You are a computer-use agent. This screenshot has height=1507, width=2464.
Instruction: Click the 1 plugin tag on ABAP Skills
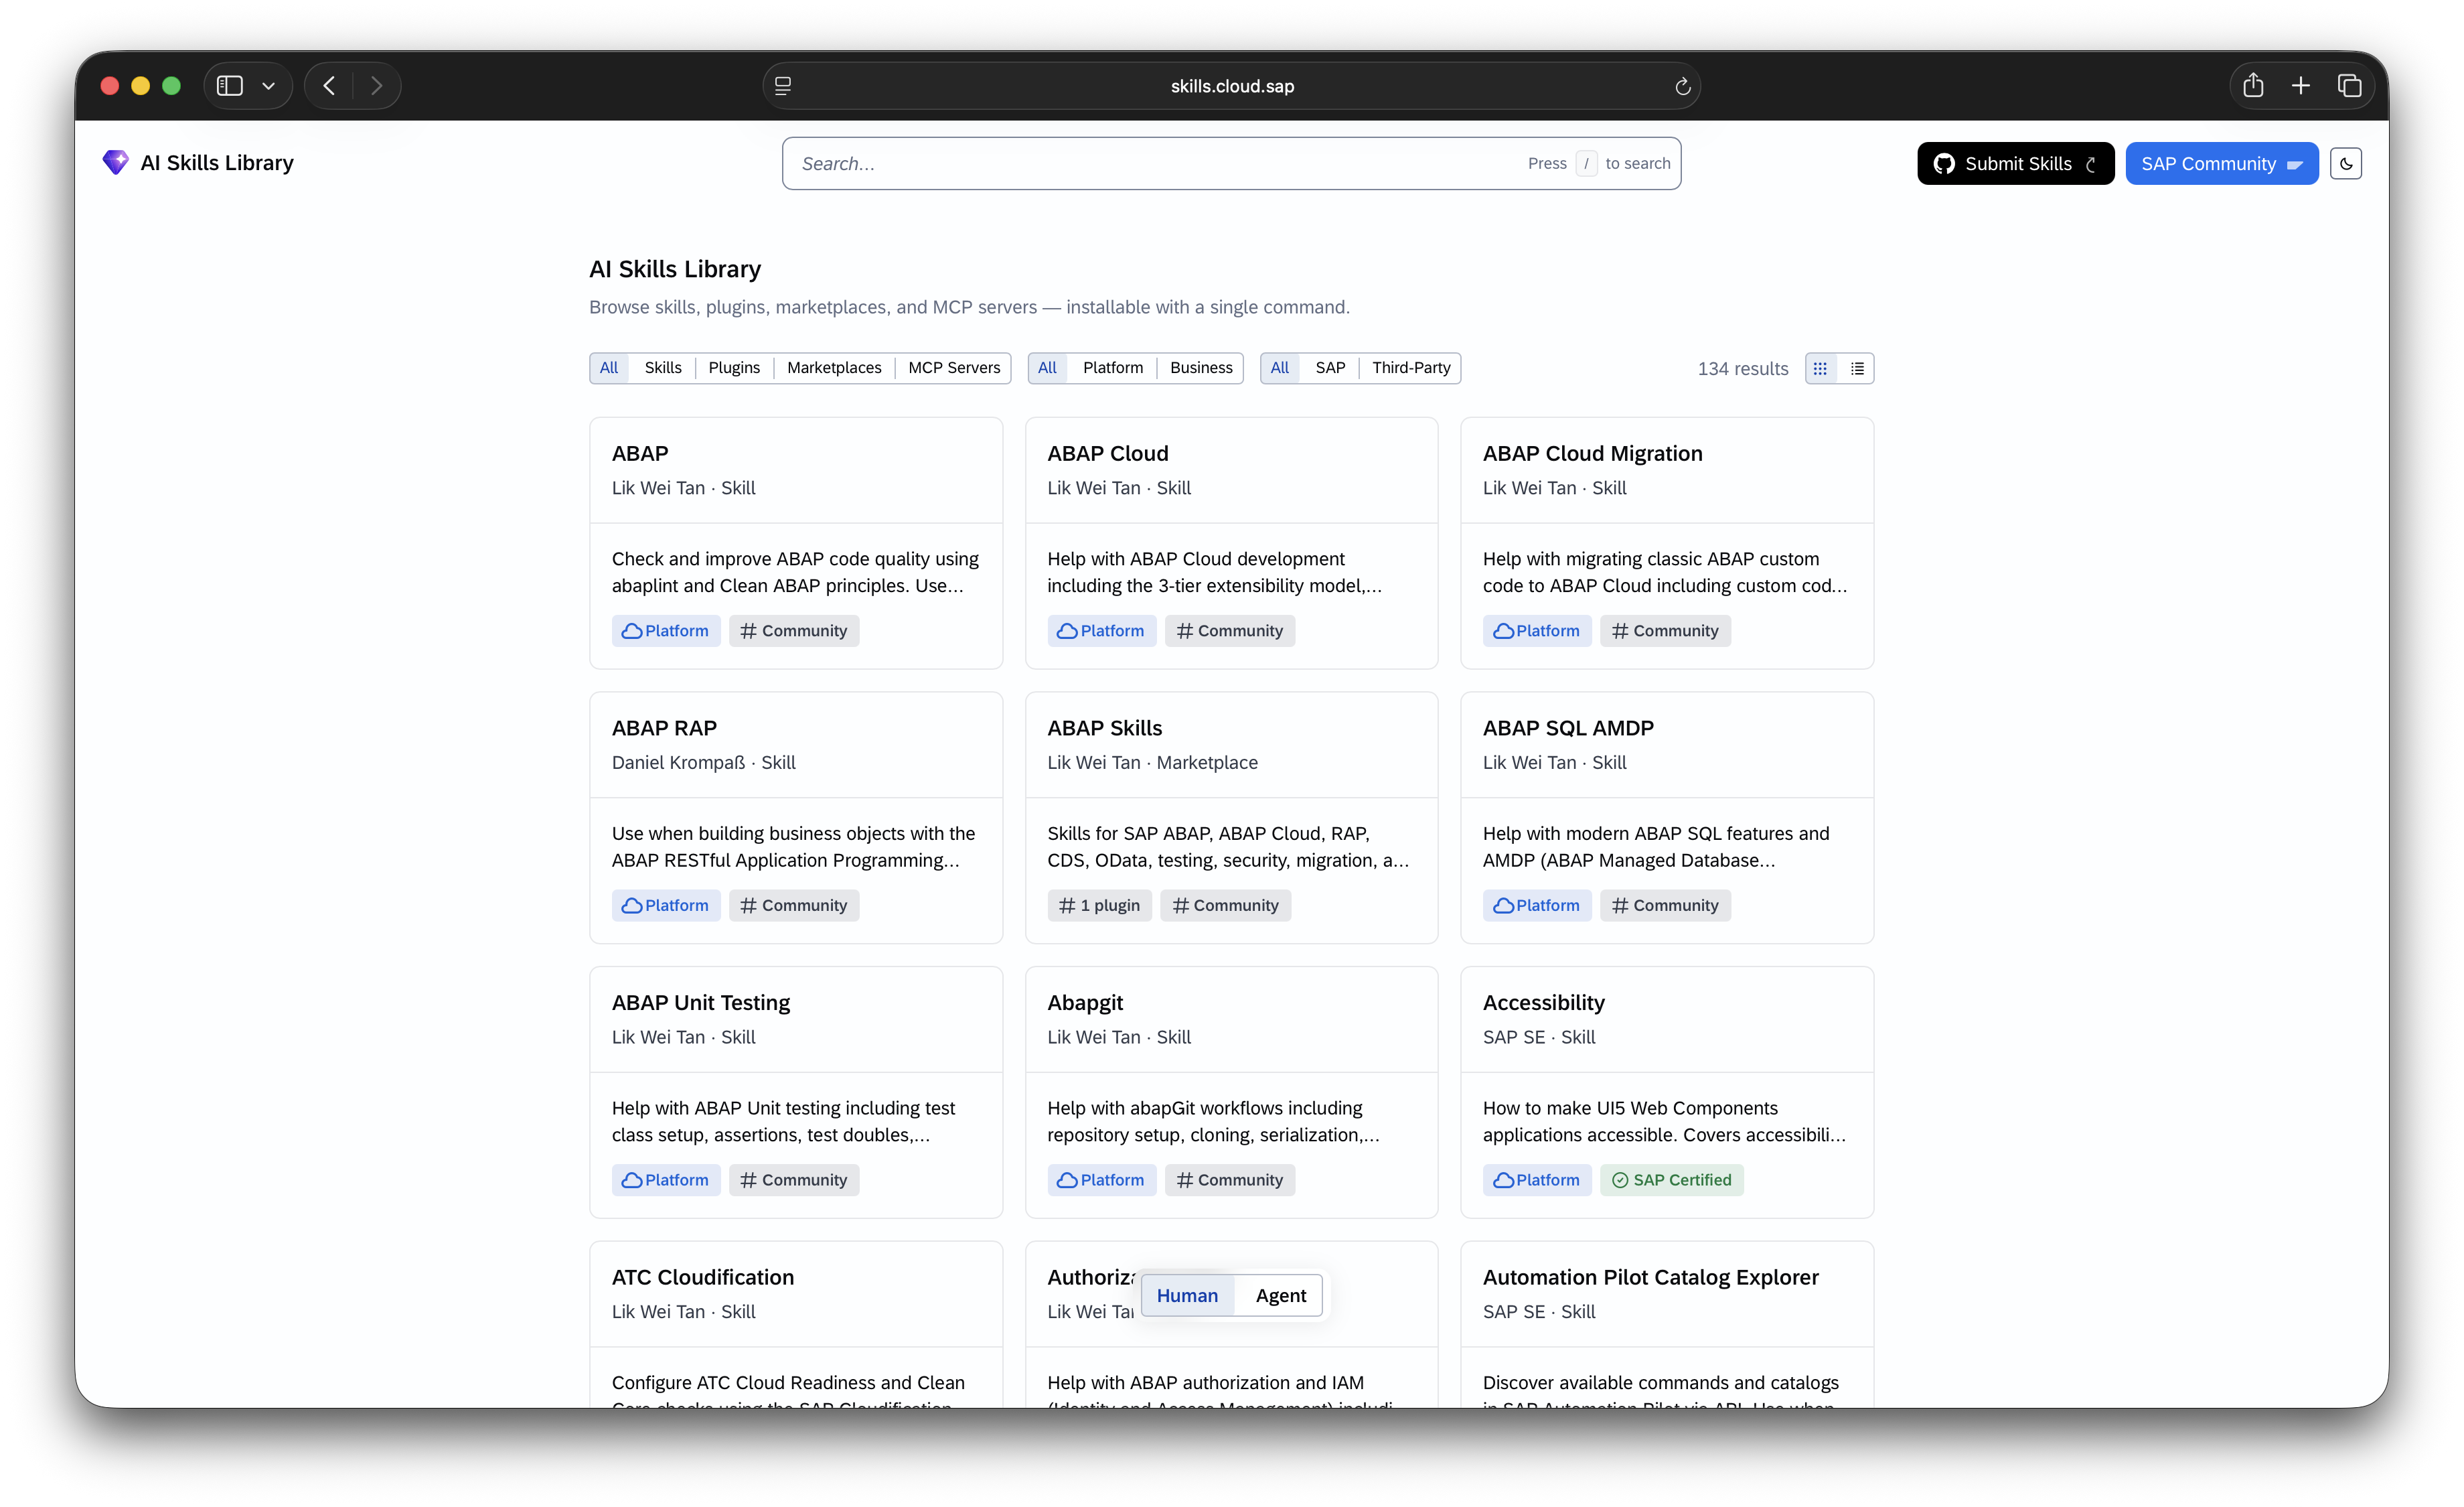tap(1099, 905)
